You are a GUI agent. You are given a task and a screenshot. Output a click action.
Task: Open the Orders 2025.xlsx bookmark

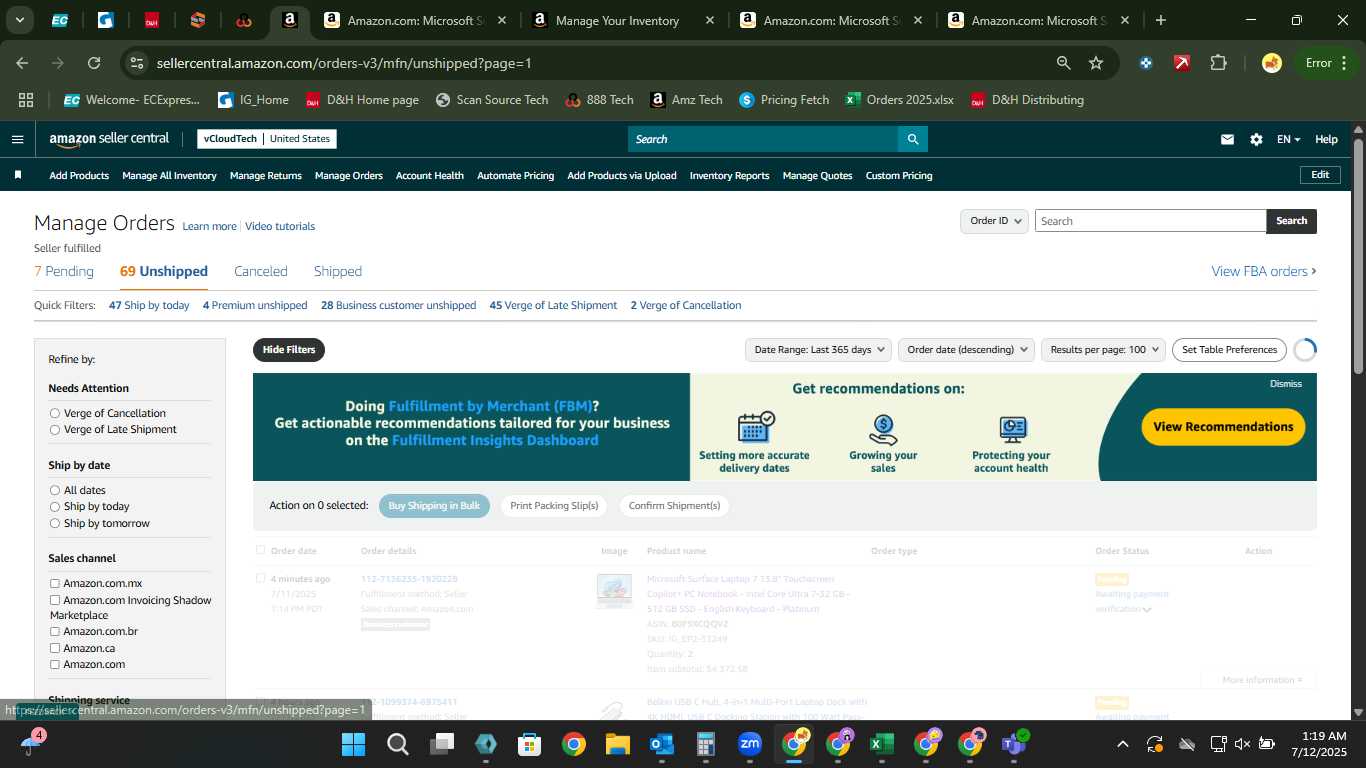click(x=898, y=100)
